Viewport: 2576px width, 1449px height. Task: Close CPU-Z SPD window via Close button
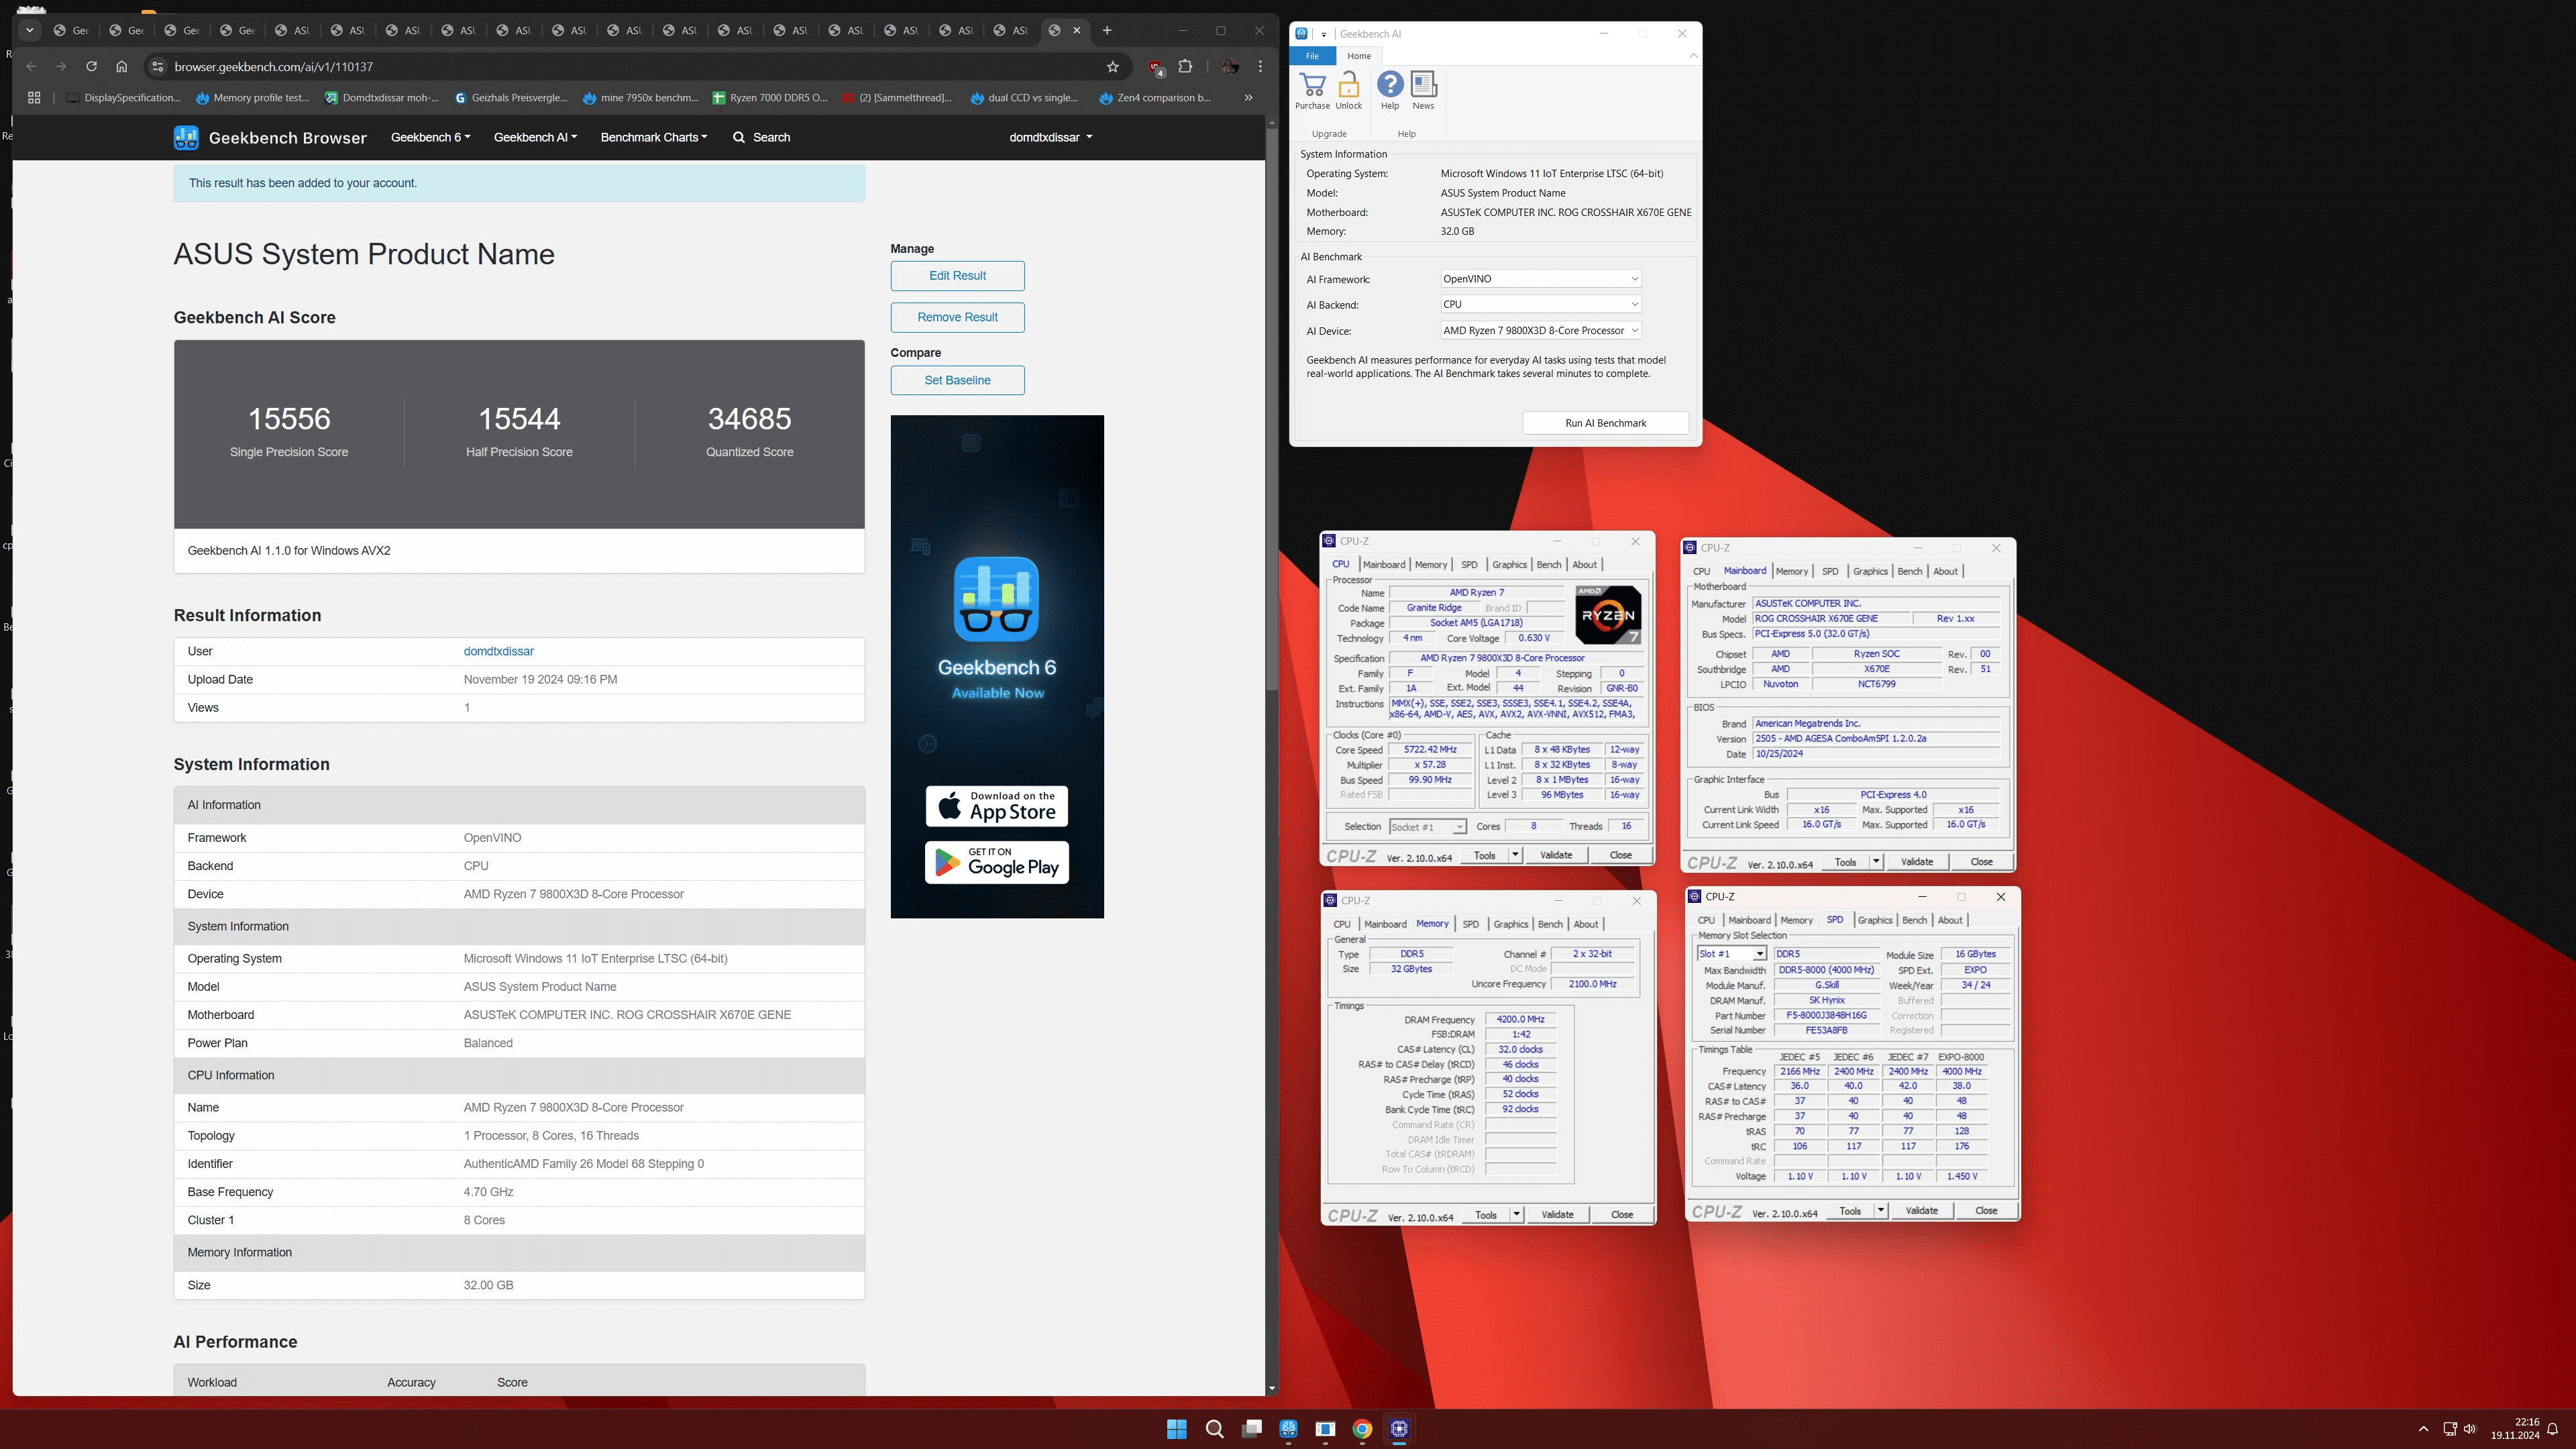(1986, 1211)
